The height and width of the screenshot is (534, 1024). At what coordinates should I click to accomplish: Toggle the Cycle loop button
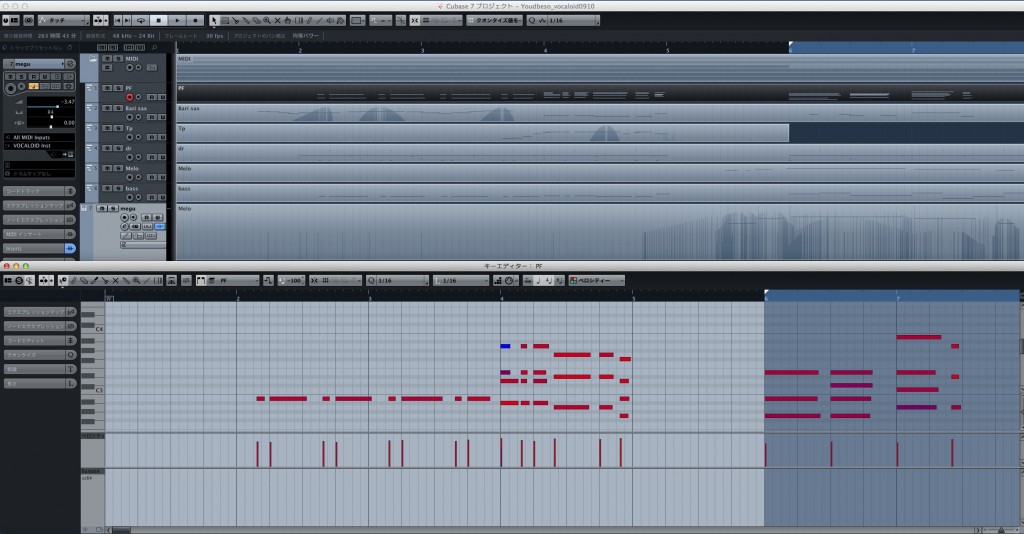click(x=141, y=20)
